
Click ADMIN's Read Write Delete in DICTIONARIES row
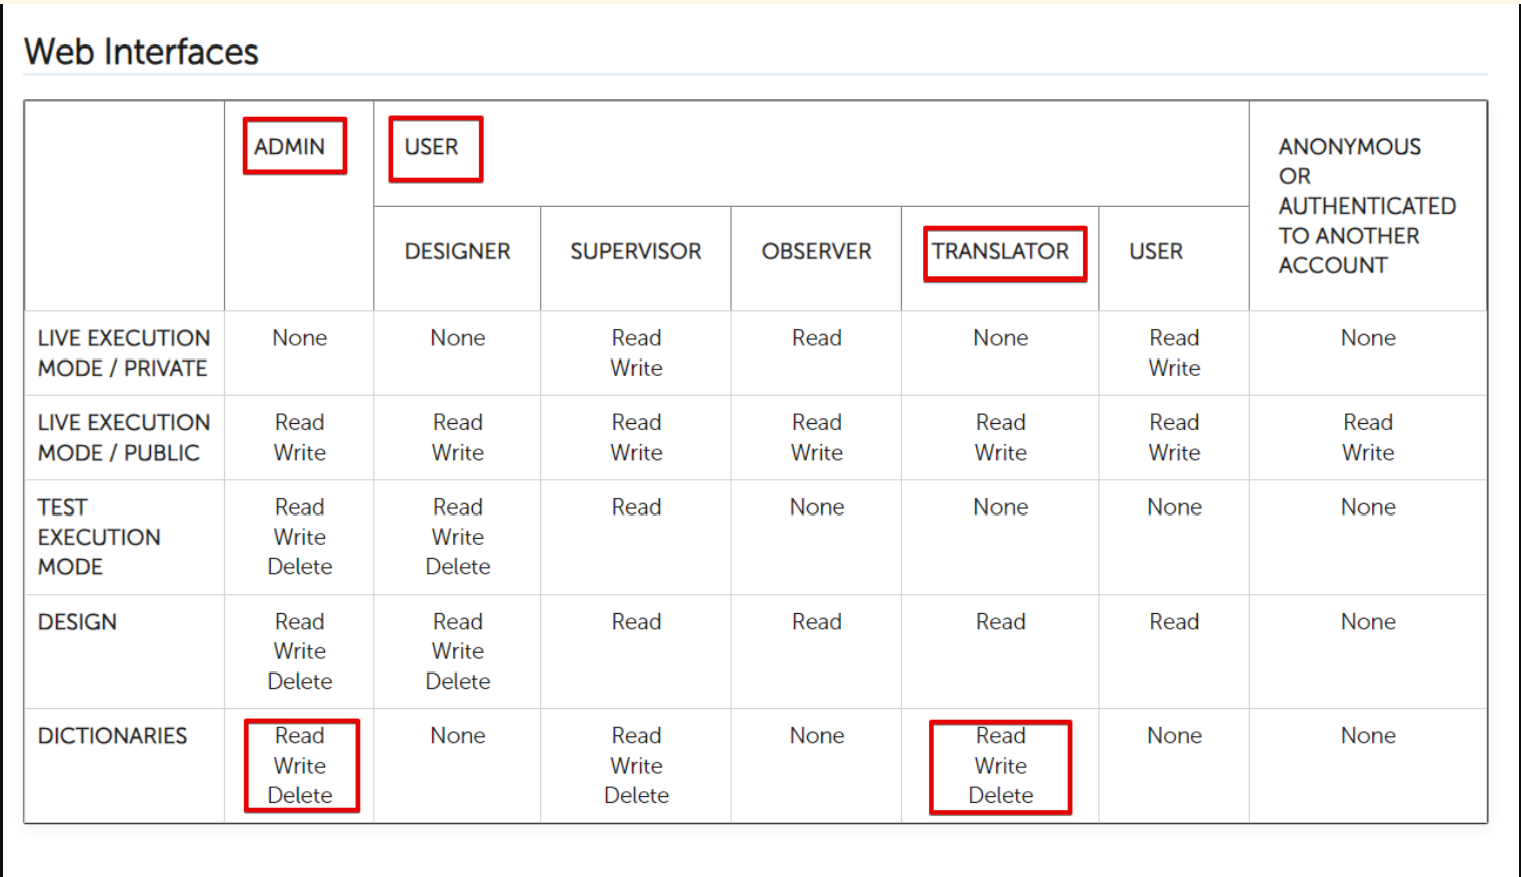click(x=300, y=766)
